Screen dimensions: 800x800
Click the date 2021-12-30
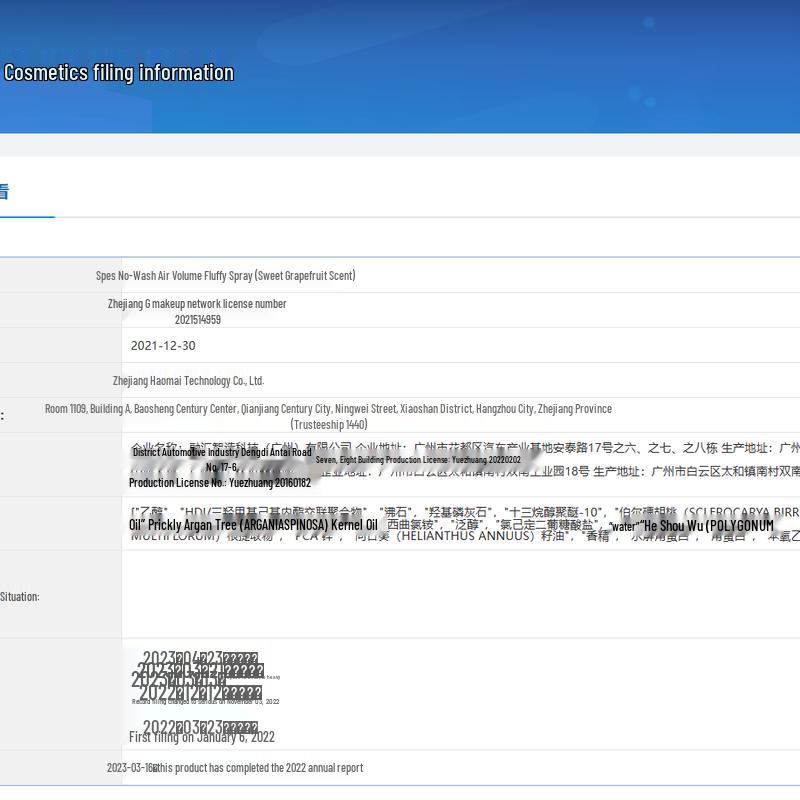pos(163,346)
